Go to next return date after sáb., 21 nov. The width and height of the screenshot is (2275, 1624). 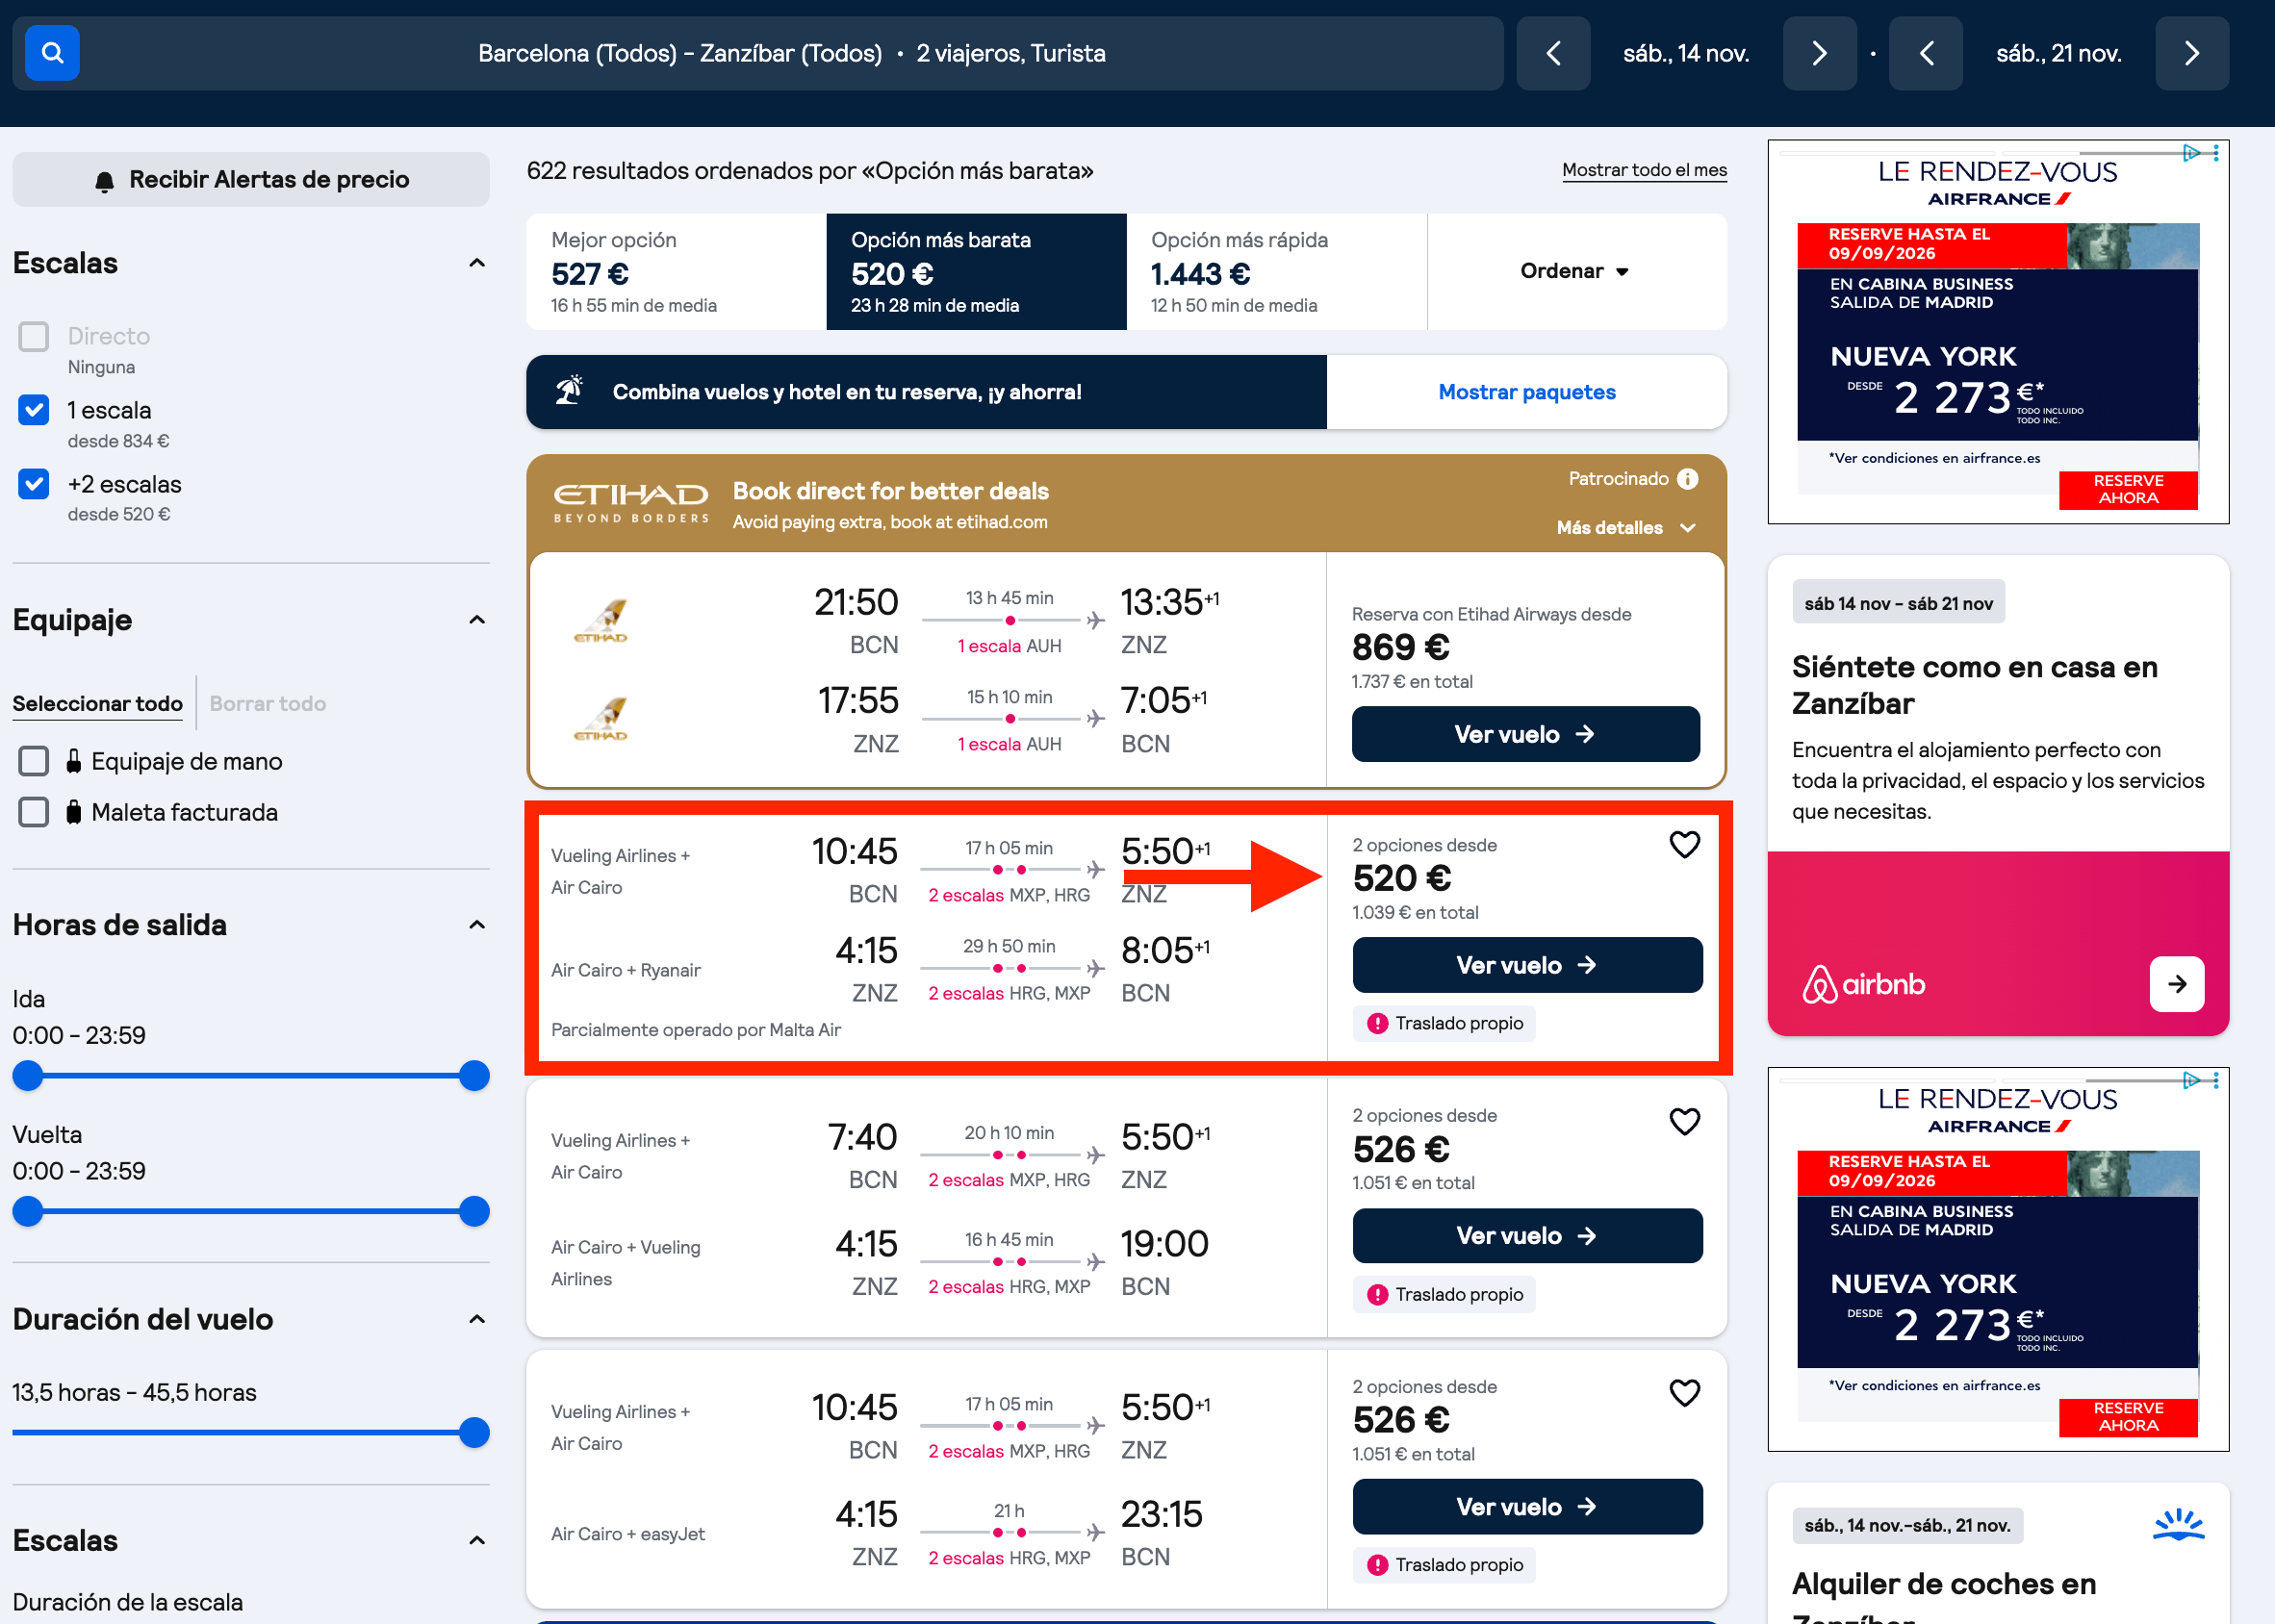[x=2192, y=53]
